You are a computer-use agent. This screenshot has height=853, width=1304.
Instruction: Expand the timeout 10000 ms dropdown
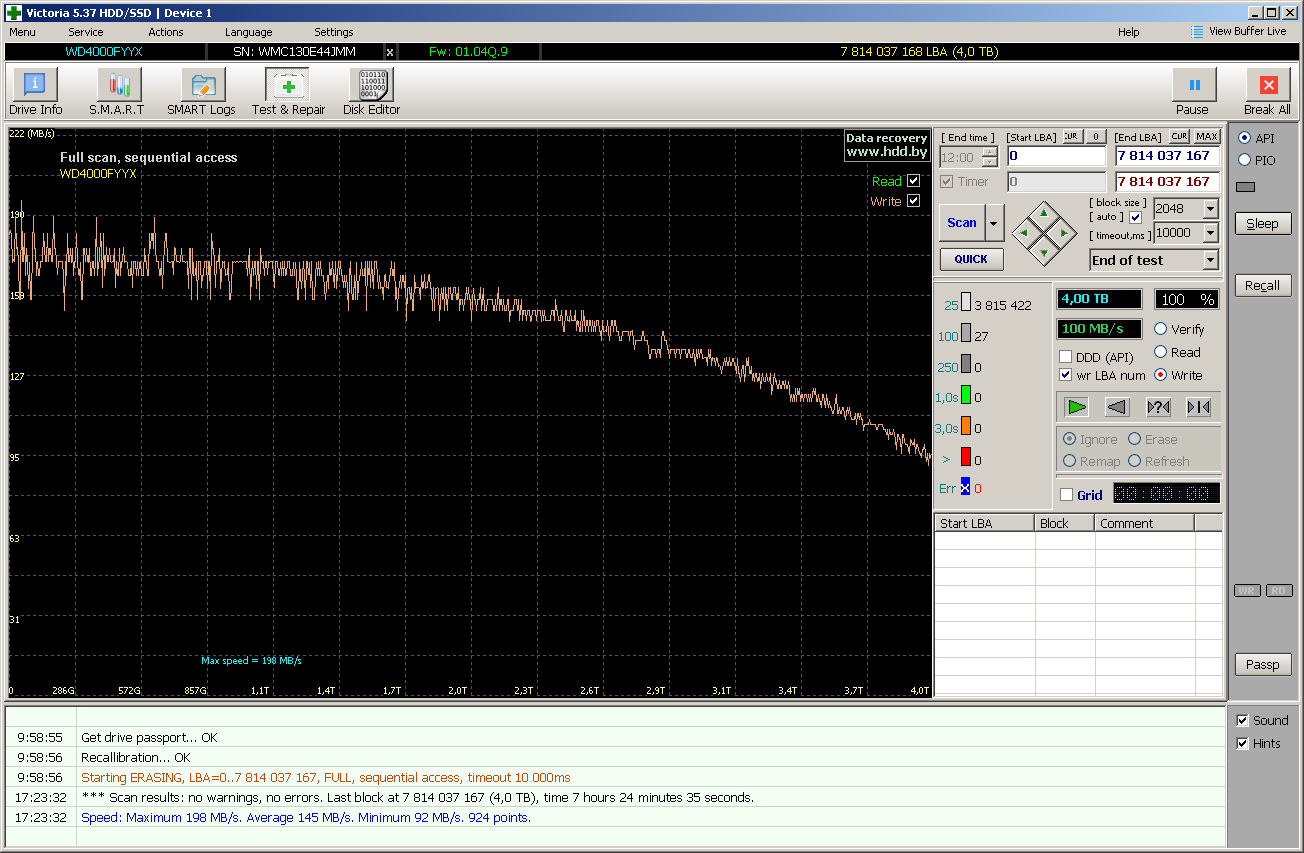click(1210, 233)
